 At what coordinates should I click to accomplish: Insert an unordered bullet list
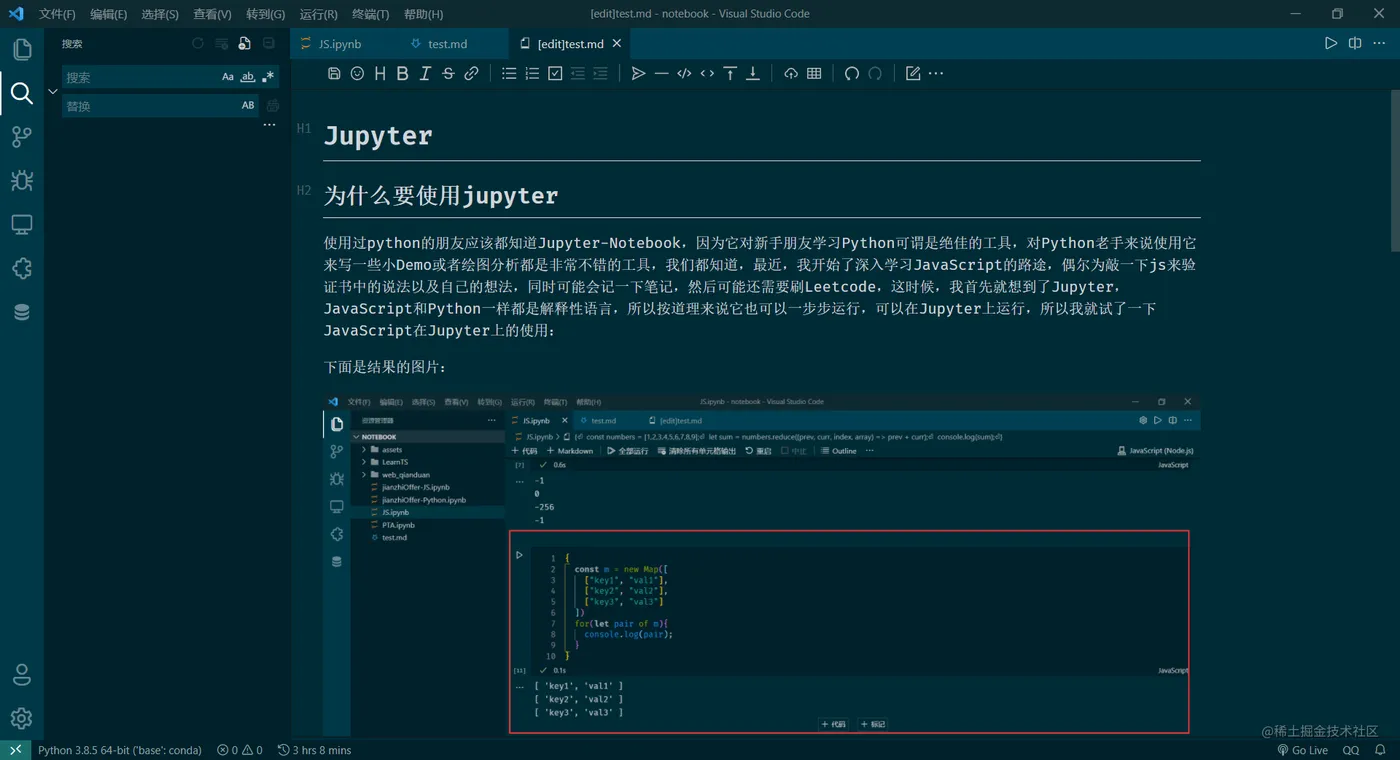coord(509,73)
